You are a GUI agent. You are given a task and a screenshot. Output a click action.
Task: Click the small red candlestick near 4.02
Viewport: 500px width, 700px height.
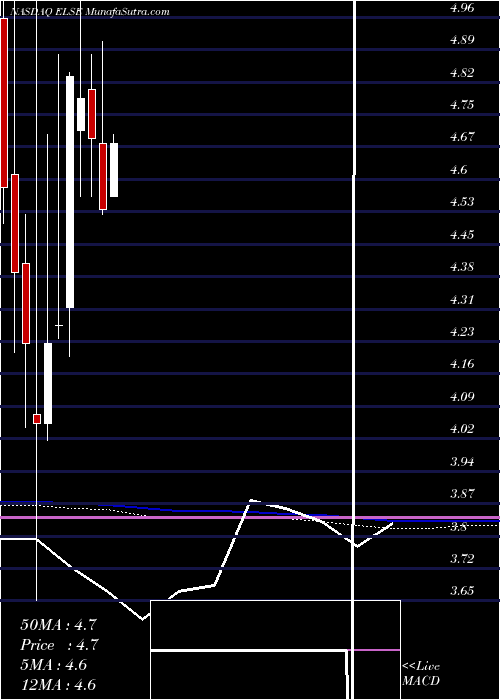[x=37, y=419]
